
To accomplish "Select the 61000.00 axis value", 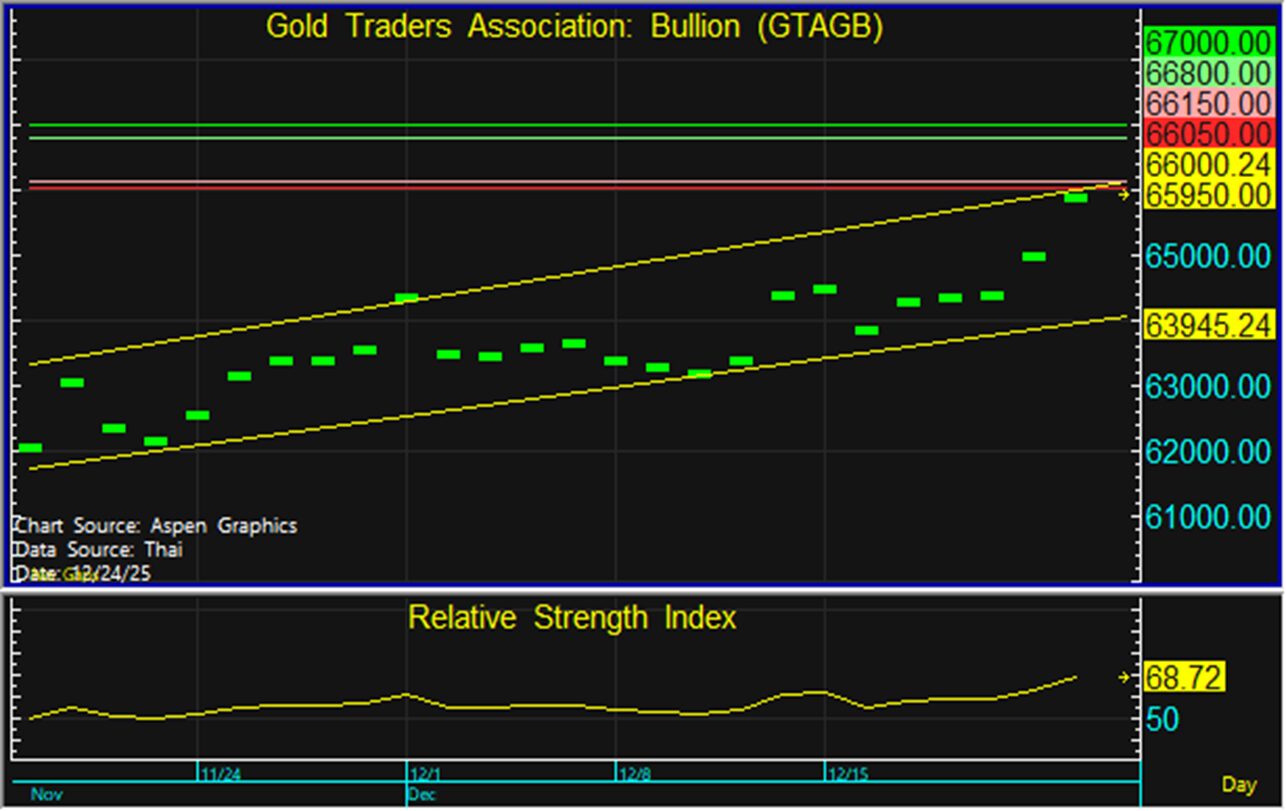I will click(x=1207, y=516).
